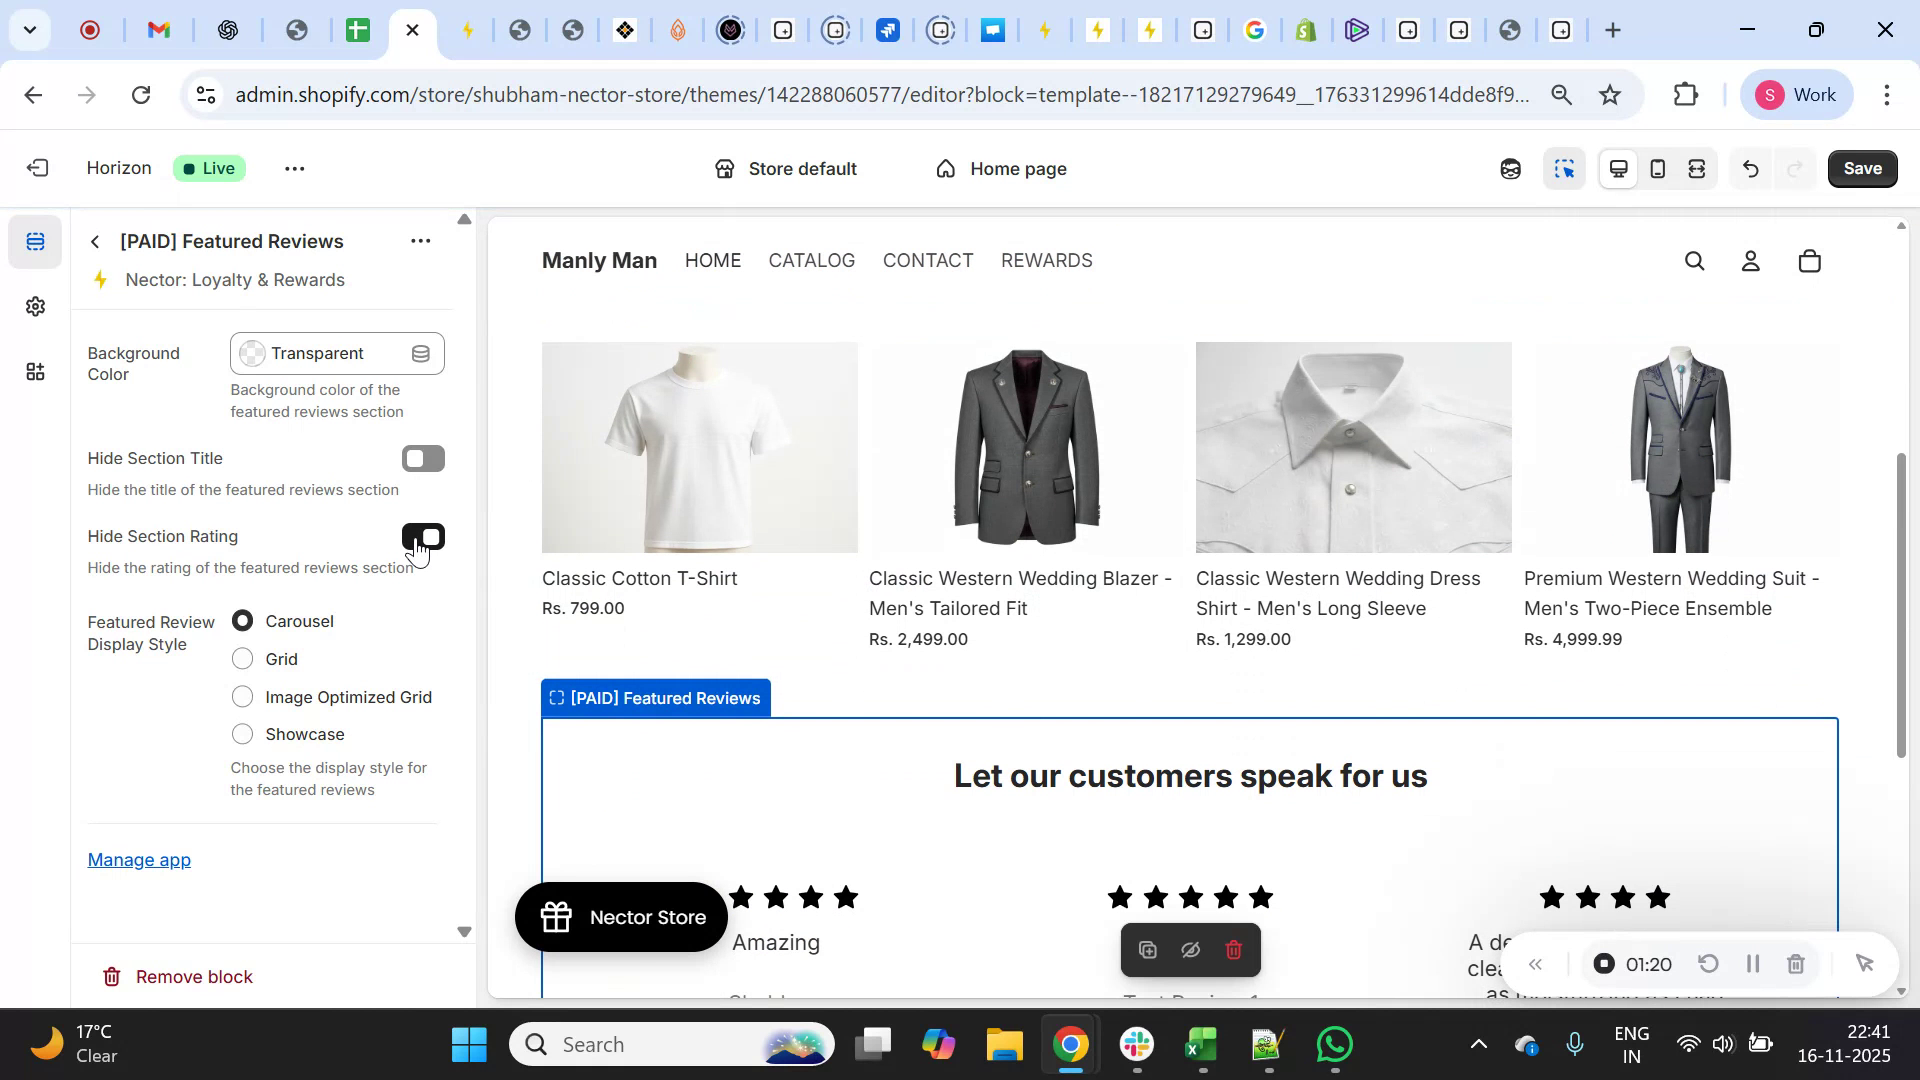Viewport: 1920px width, 1080px height.
Task: Select the Showcase display style option
Action: pos(241,734)
